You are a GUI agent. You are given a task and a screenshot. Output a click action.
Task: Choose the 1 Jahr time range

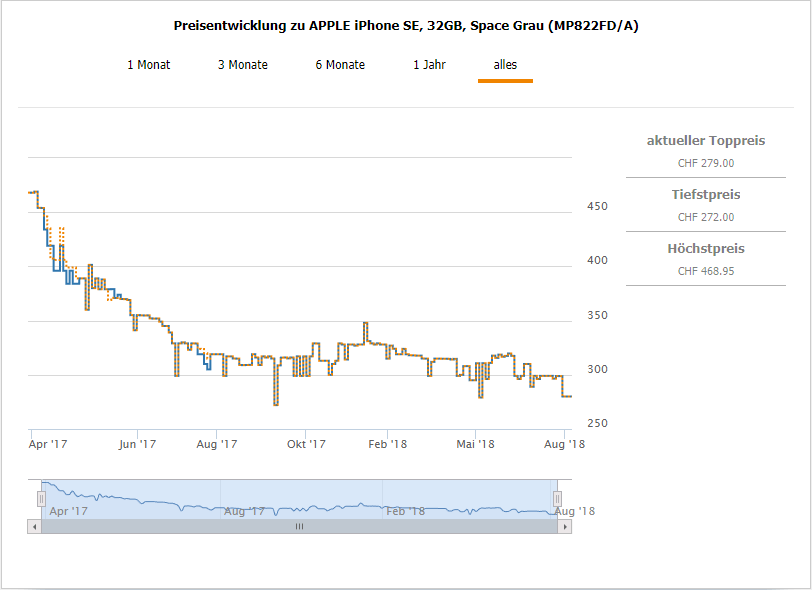point(429,65)
